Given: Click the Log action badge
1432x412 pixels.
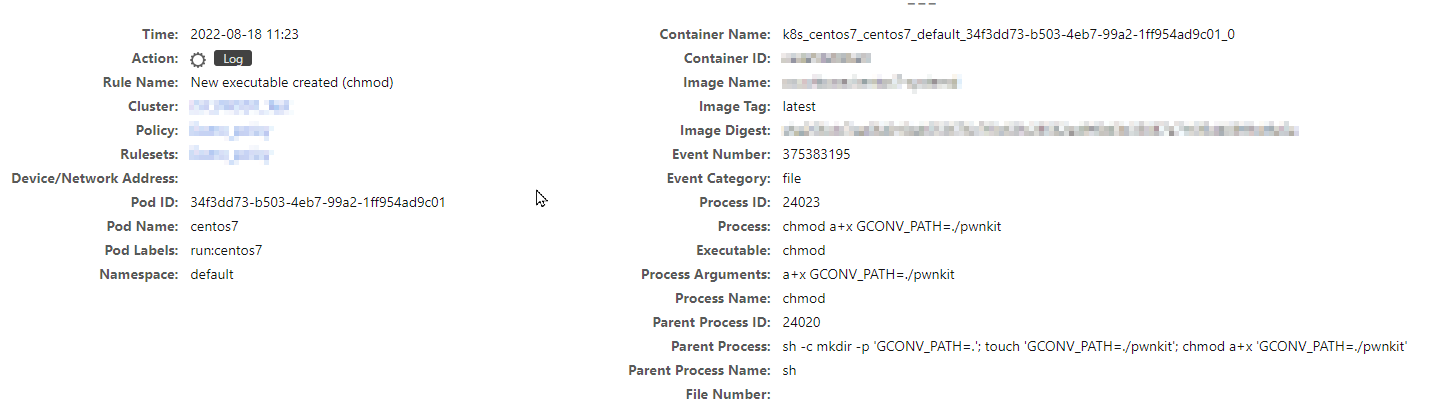Looking at the screenshot, I should 232,59.
